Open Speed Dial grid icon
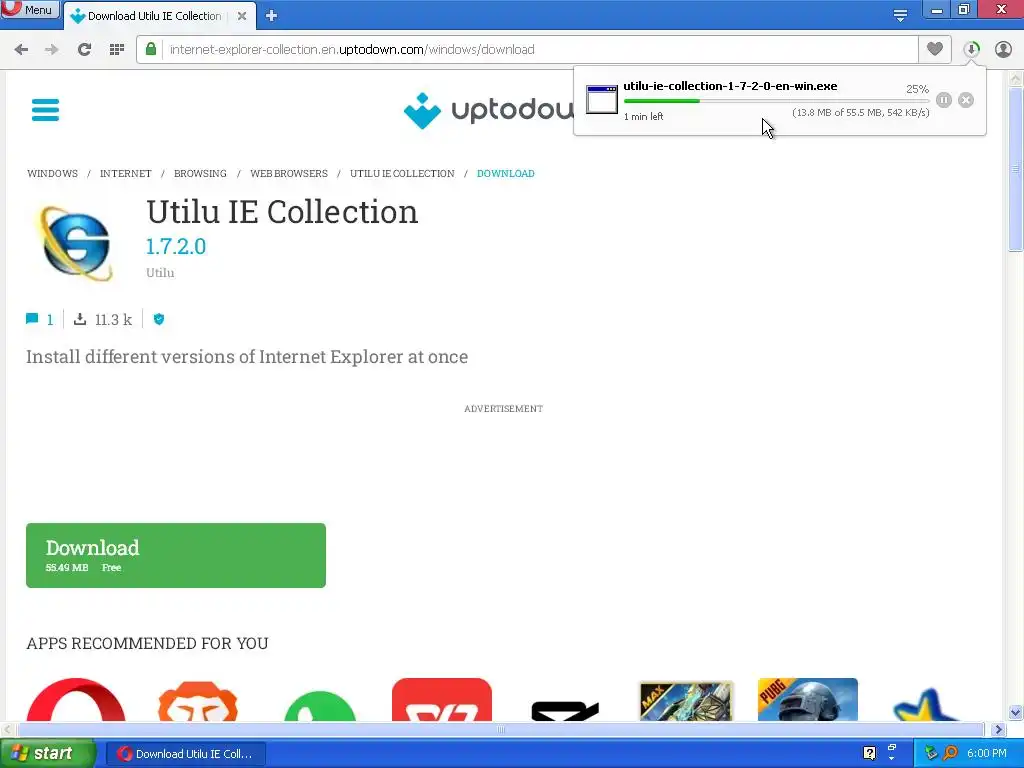This screenshot has width=1024, height=768. (117, 50)
